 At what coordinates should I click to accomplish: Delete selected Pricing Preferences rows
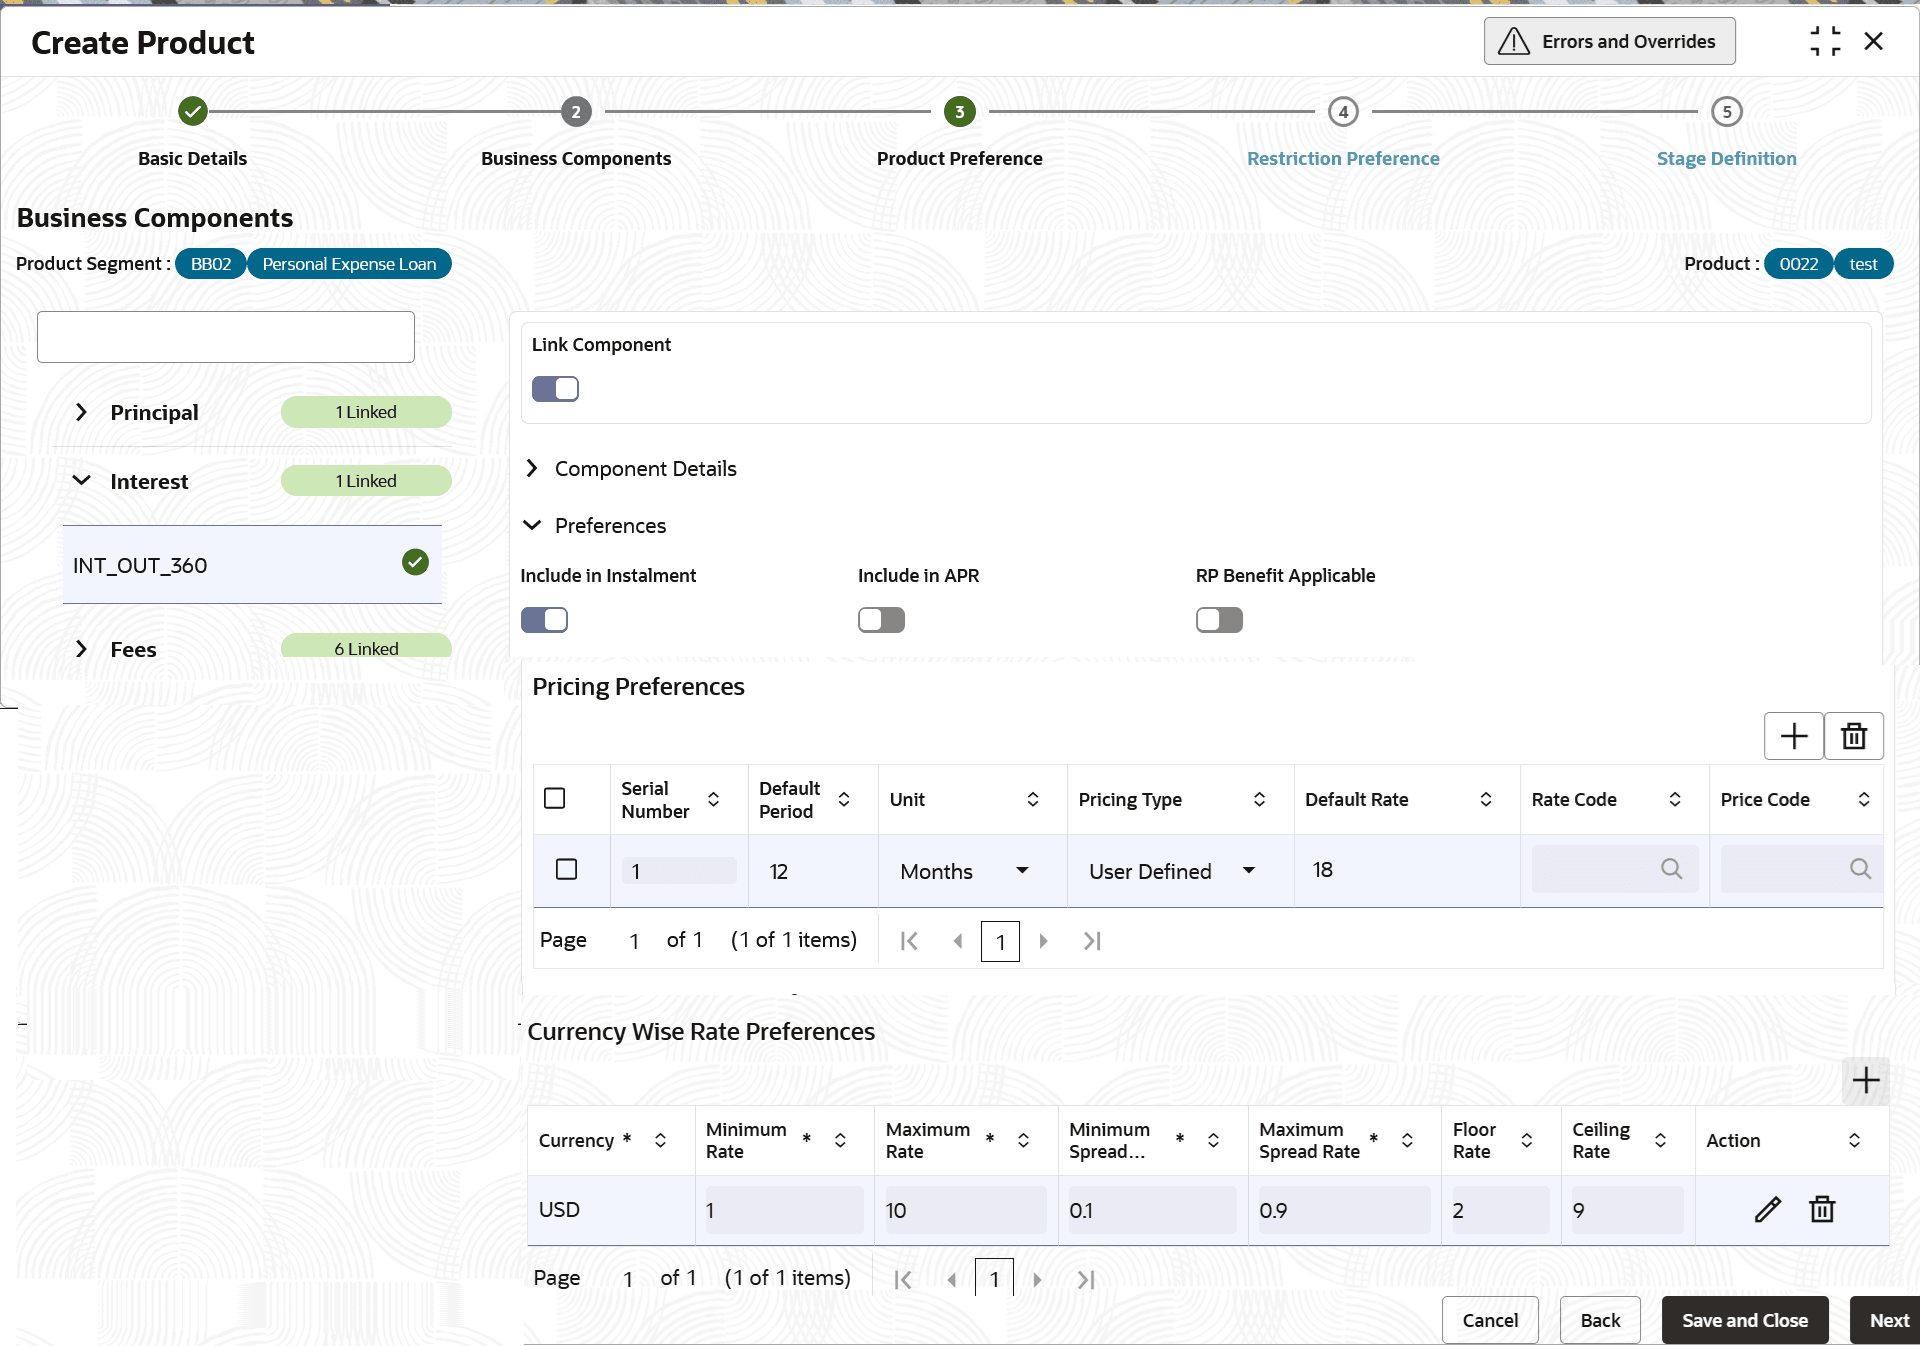pos(1853,736)
